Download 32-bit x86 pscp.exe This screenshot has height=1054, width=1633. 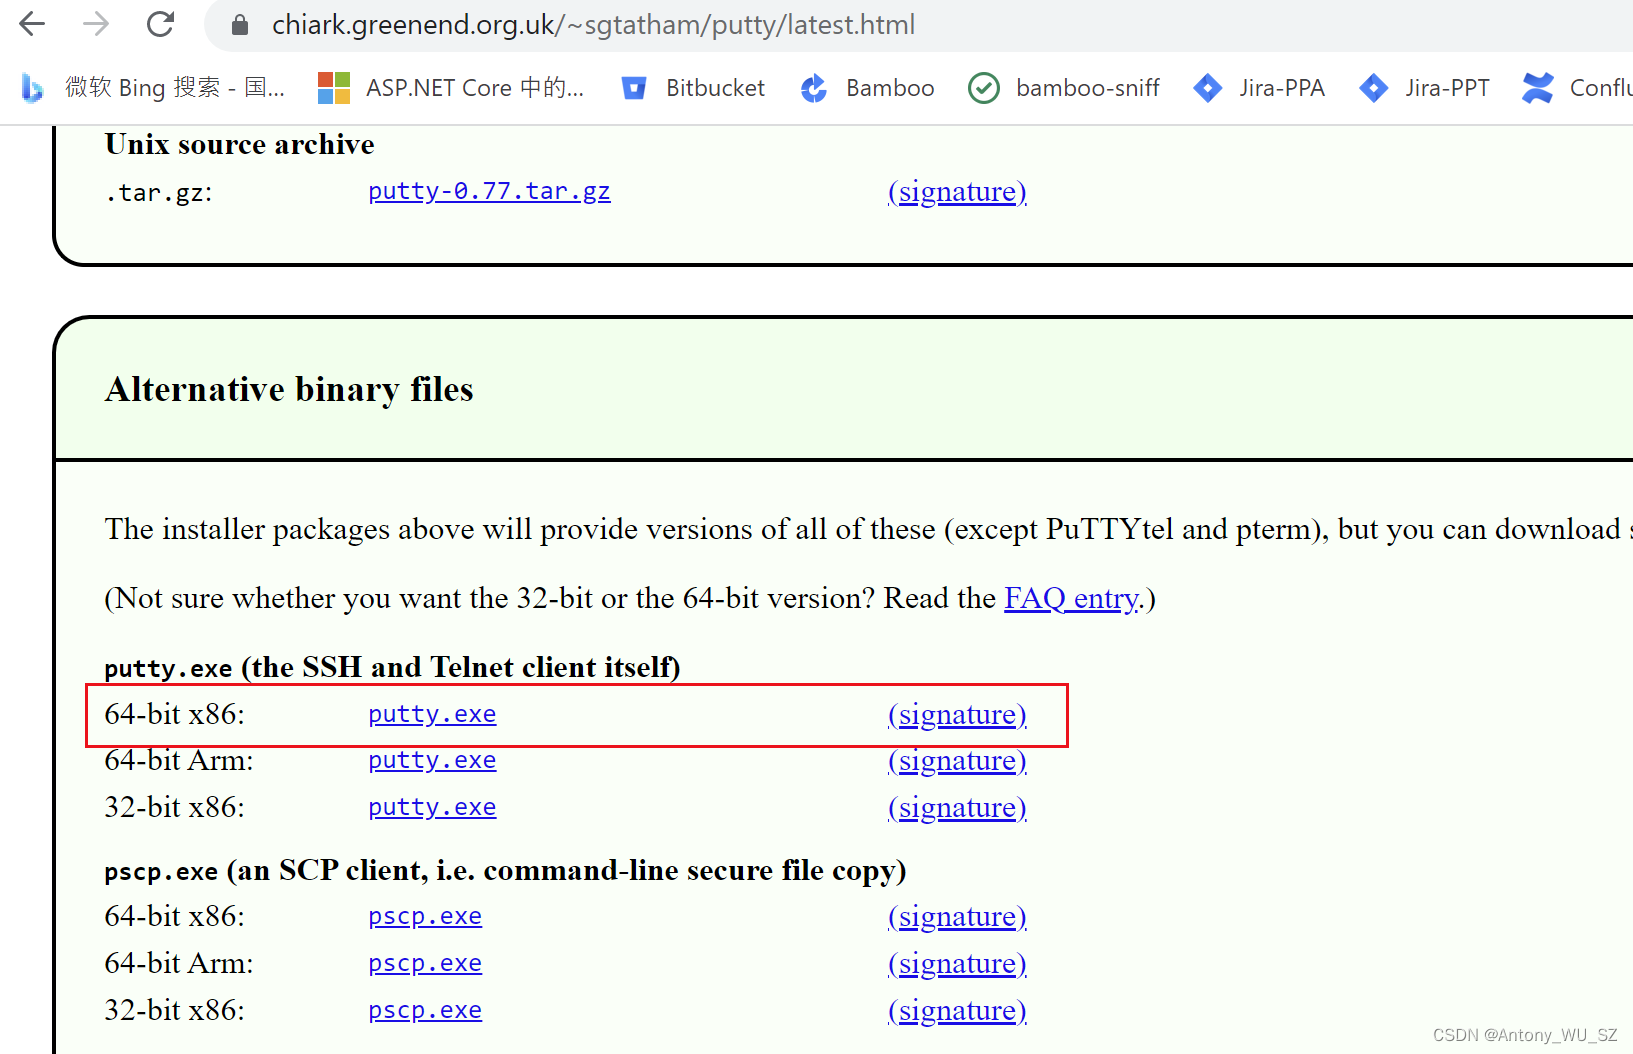click(425, 1010)
